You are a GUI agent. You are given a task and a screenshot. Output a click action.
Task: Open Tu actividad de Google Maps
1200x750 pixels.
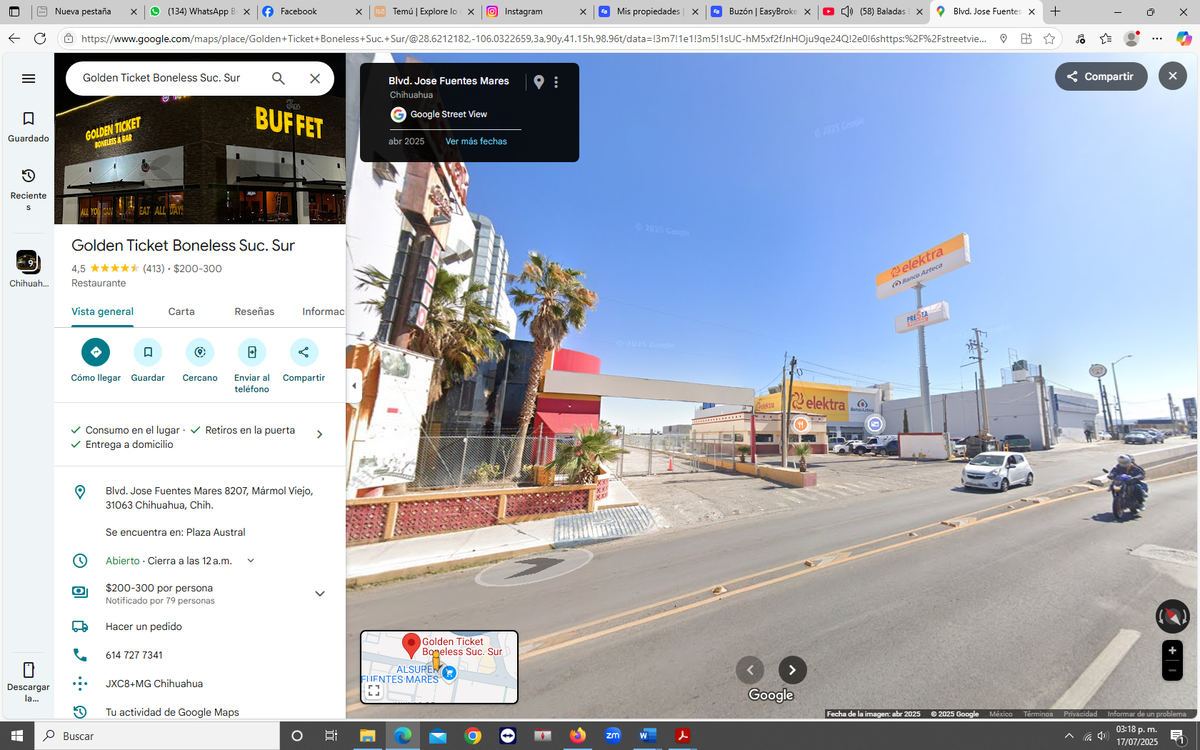point(172,712)
